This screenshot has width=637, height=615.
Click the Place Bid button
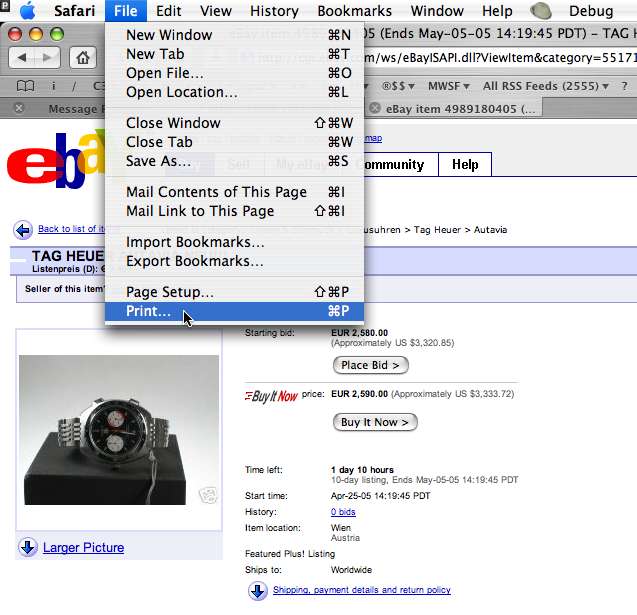[370, 365]
